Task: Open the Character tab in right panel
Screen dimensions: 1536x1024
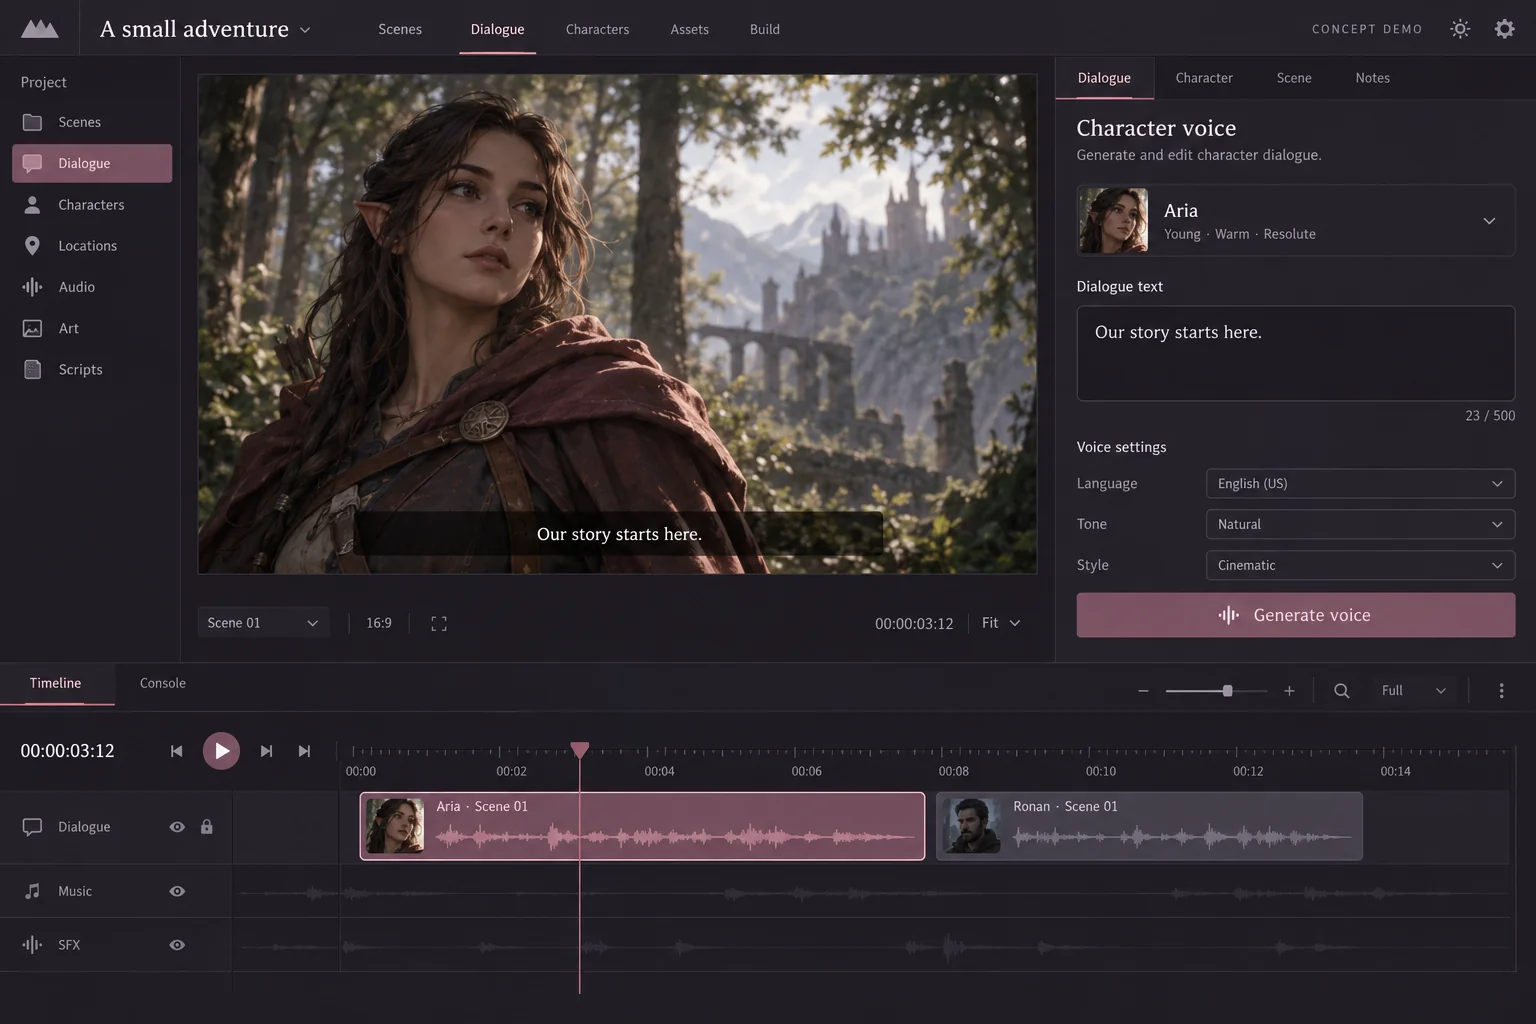Action: (x=1204, y=78)
